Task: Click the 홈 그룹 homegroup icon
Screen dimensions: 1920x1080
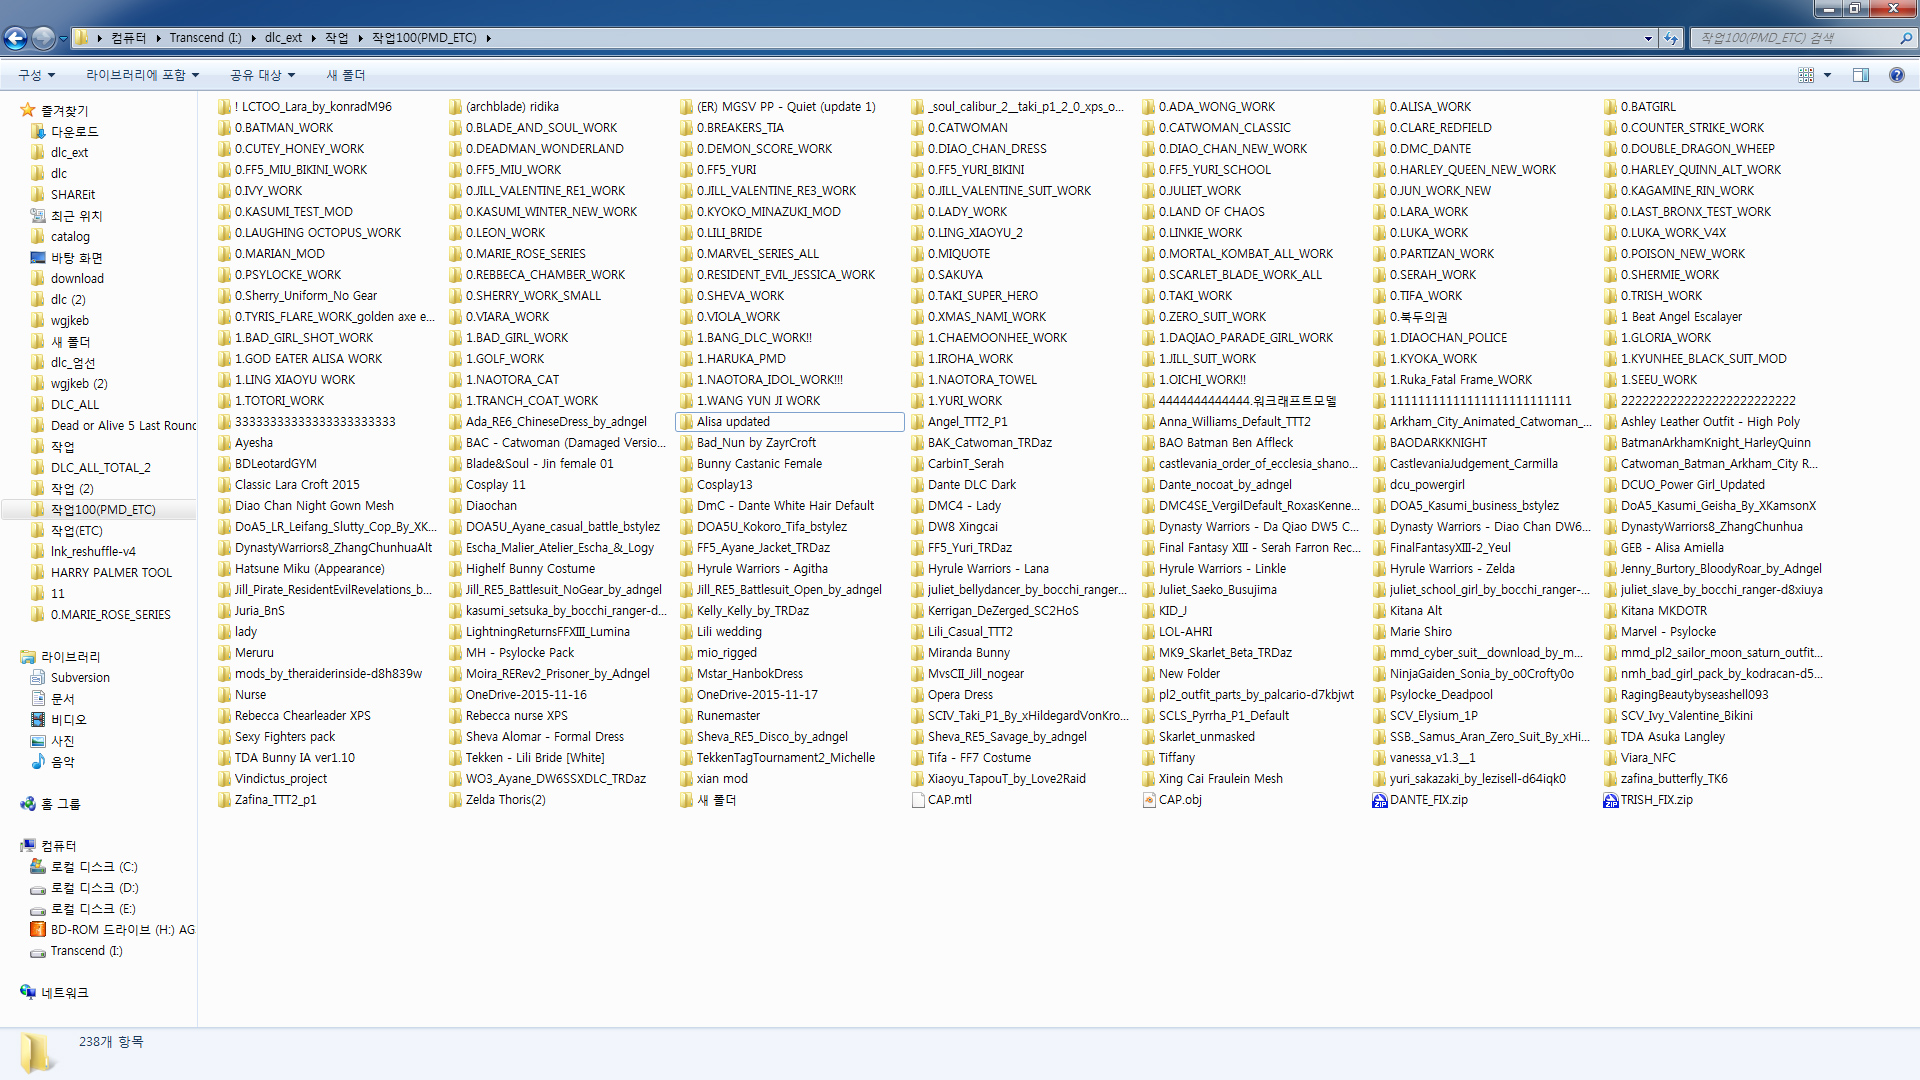Action: click(x=28, y=804)
